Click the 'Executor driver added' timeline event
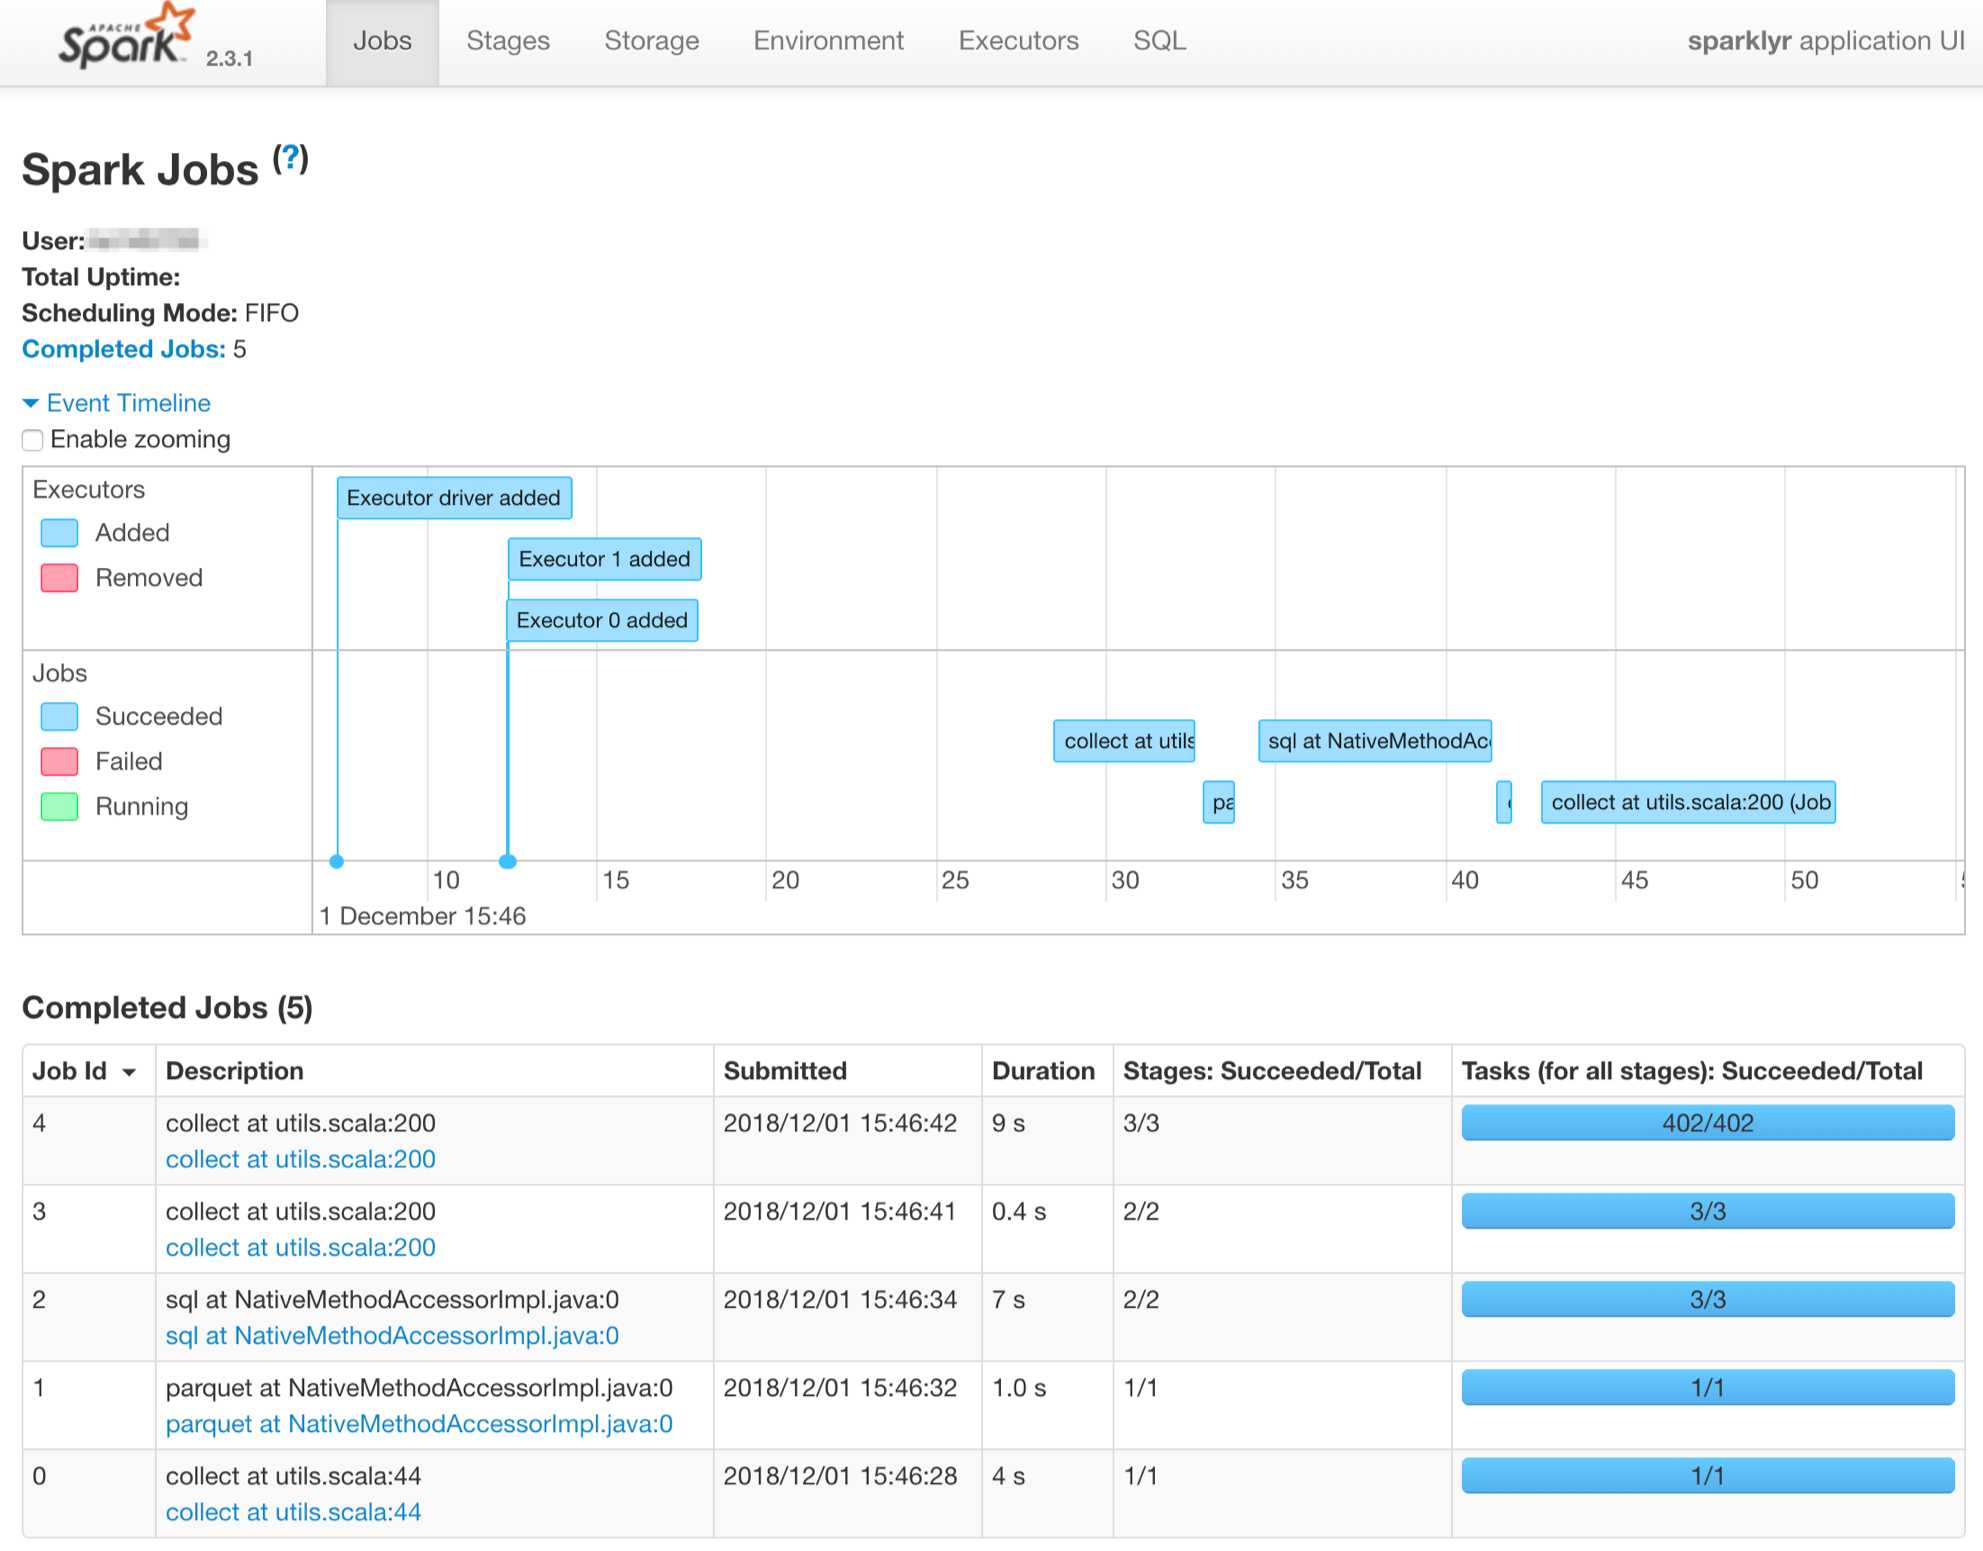1983x1551 pixels. click(453, 497)
